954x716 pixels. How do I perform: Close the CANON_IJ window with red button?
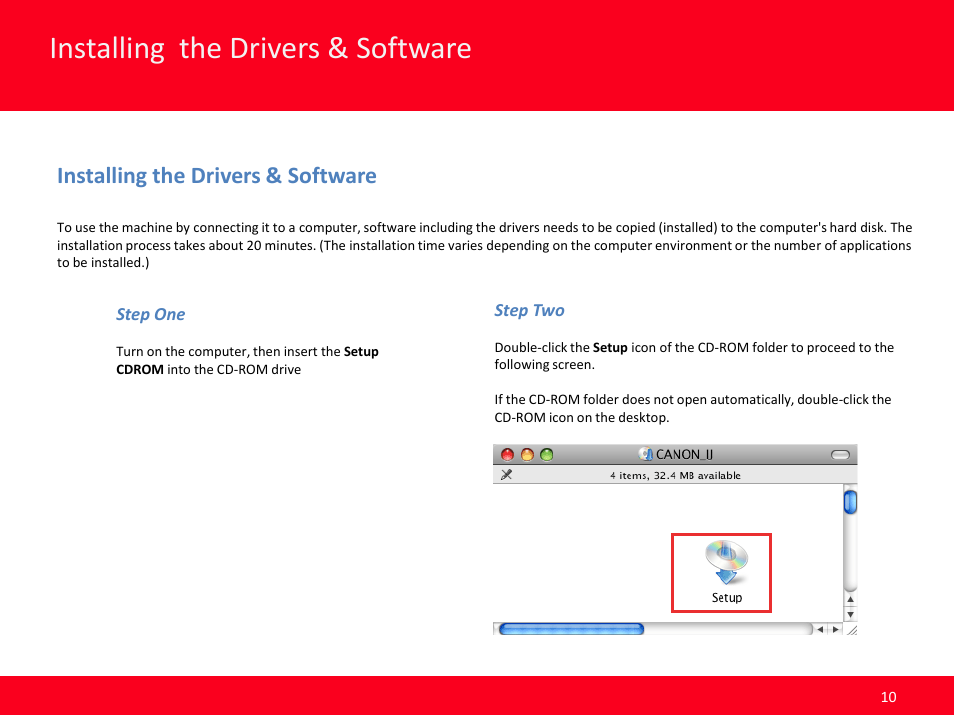click(x=507, y=454)
